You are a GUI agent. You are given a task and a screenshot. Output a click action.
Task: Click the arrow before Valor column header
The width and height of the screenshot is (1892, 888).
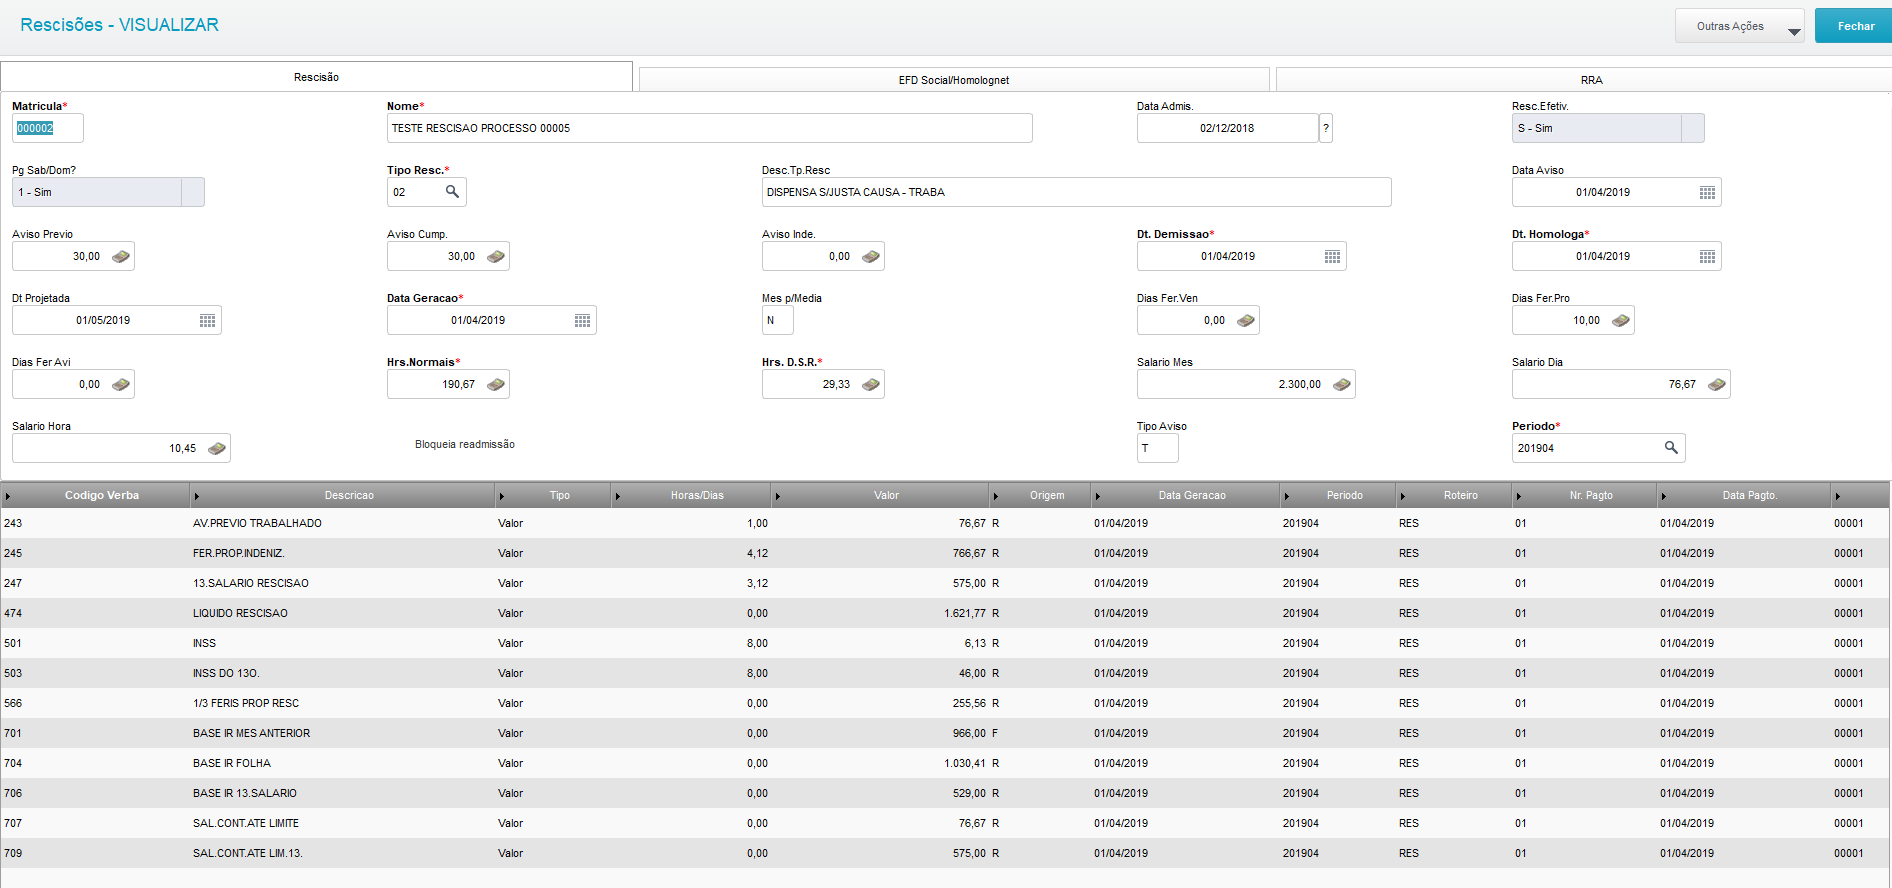pos(777,496)
